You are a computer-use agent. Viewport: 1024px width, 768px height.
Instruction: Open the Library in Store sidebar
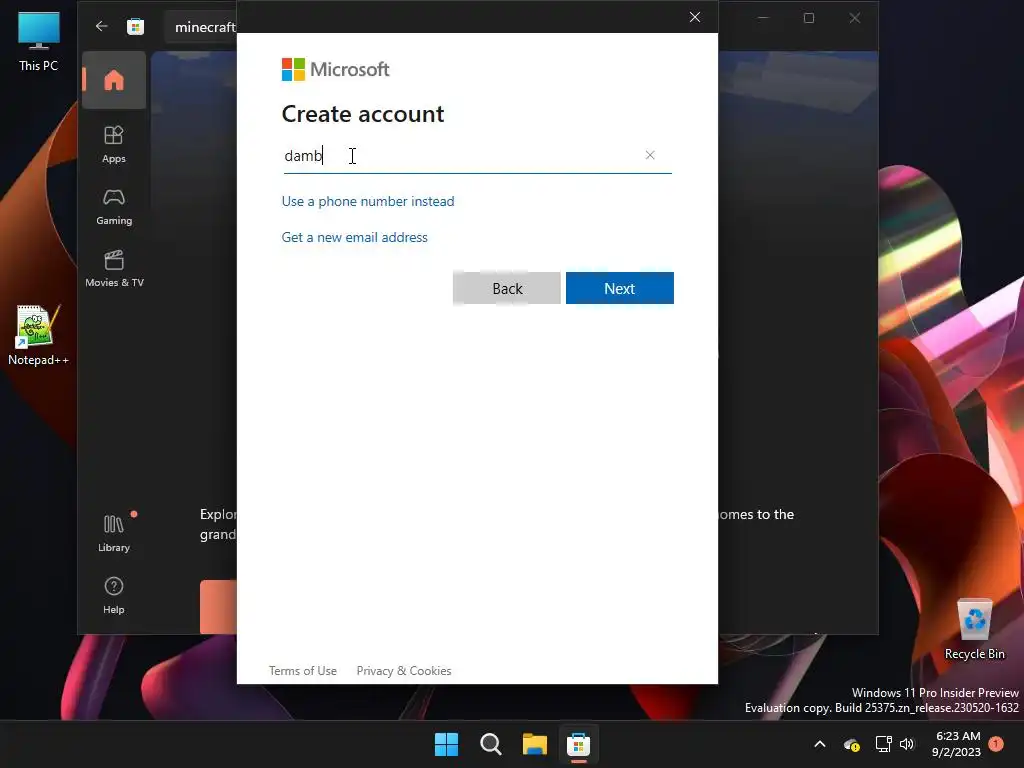114,532
